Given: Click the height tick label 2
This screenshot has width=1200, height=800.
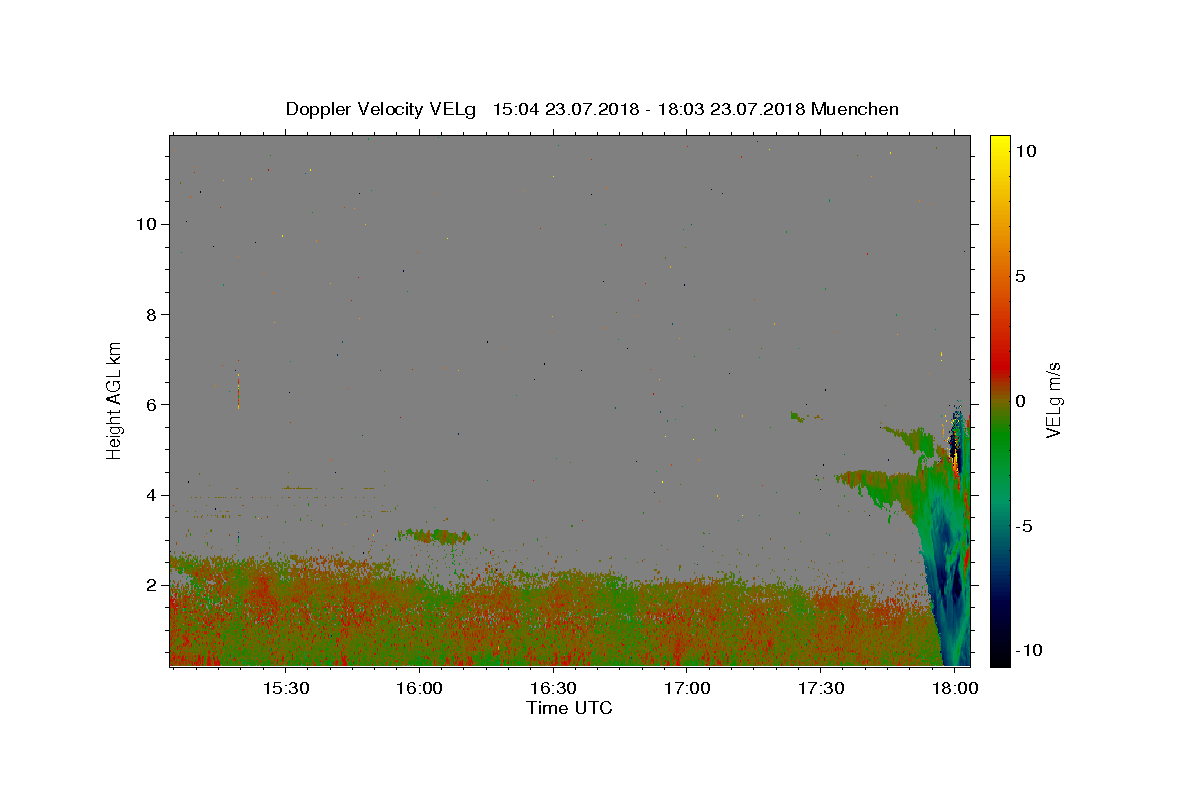Looking at the screenshot, I should pyautogui.click(x=152, y=585).
